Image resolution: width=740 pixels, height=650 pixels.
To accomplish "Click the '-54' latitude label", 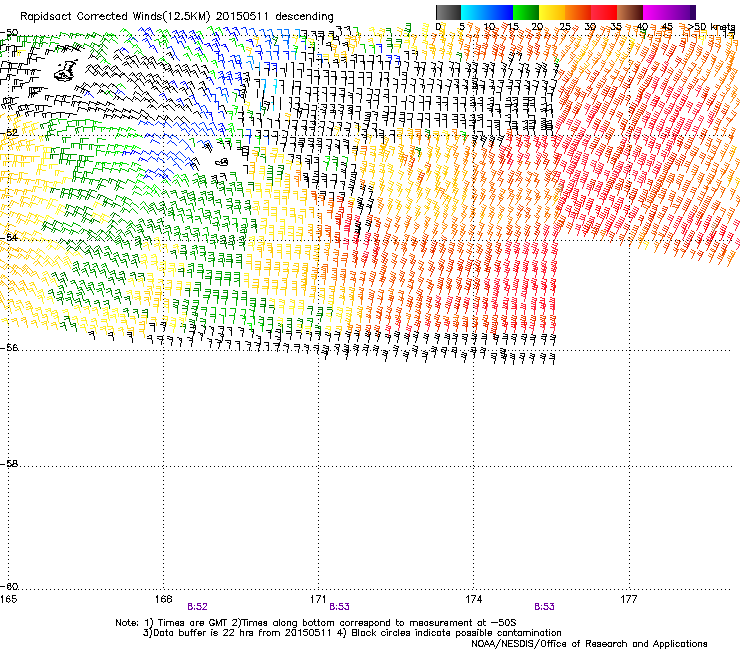I will (9, 237).
